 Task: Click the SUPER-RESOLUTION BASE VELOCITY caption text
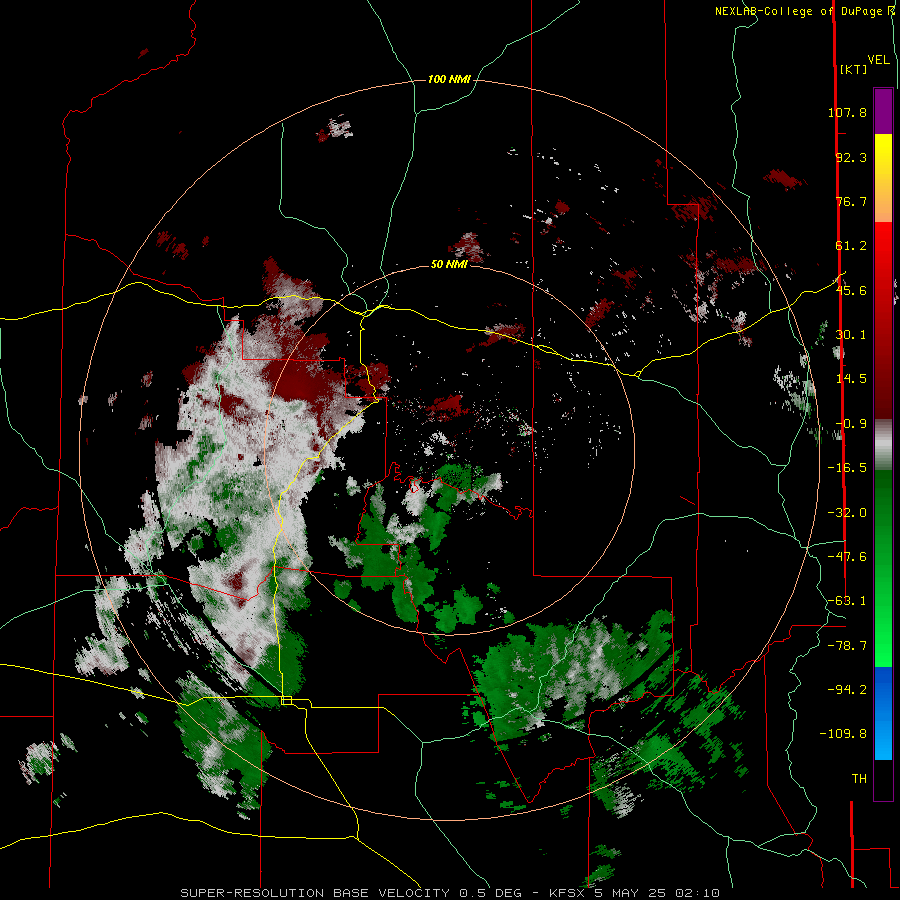315,893
